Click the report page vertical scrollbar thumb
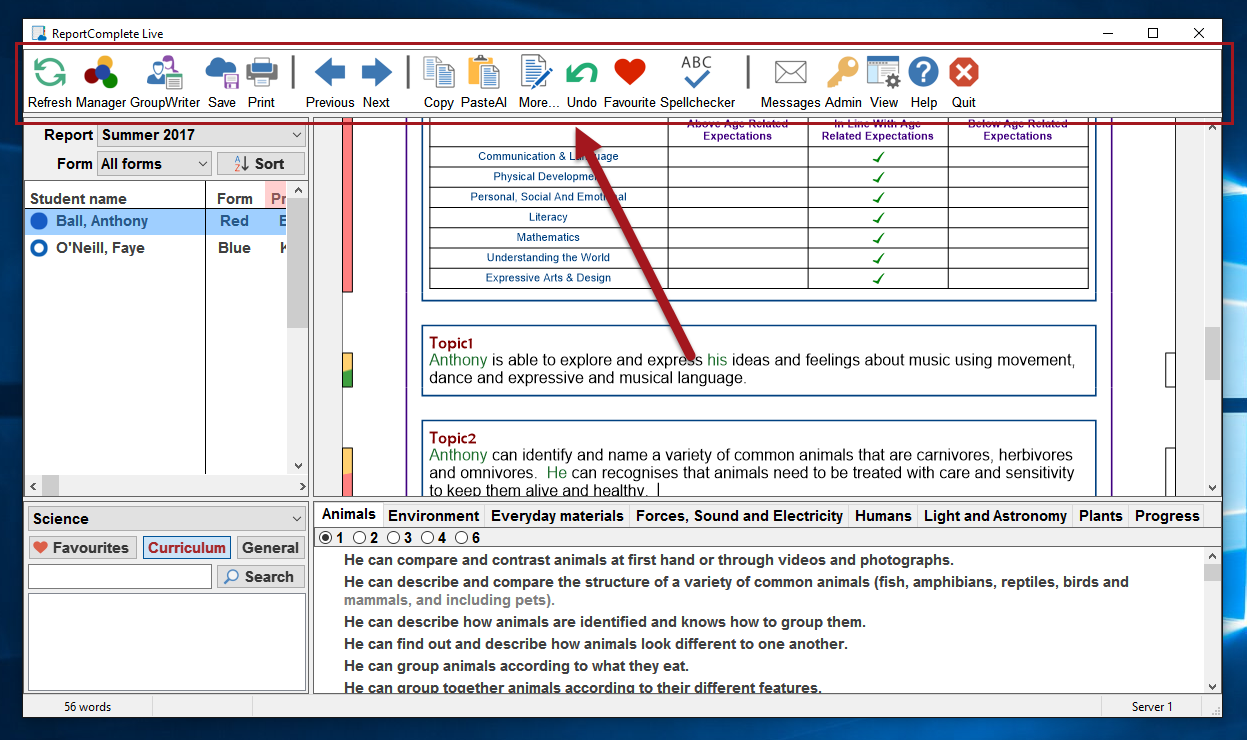Screen dimensions: 1247x740 (1212, 354)
